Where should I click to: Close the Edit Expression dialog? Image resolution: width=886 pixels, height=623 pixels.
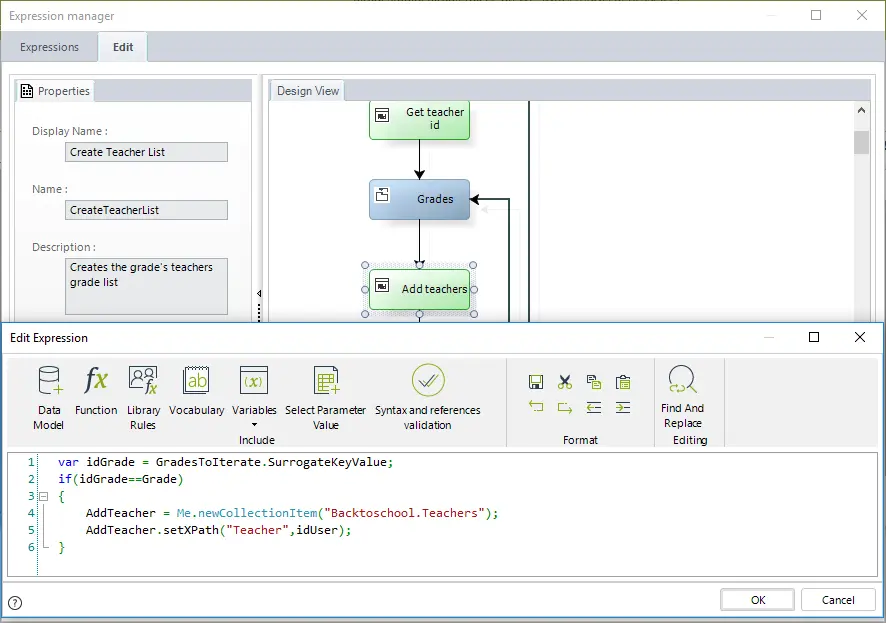[860, 337]
